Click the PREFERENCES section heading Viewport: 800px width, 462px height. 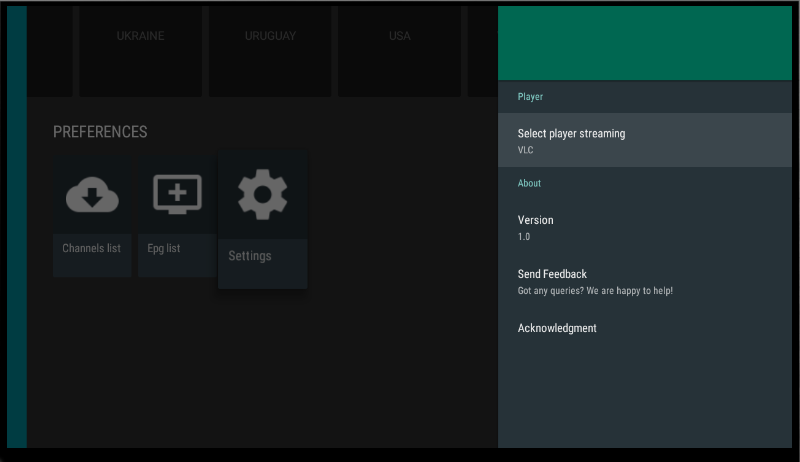coord(100,132)
